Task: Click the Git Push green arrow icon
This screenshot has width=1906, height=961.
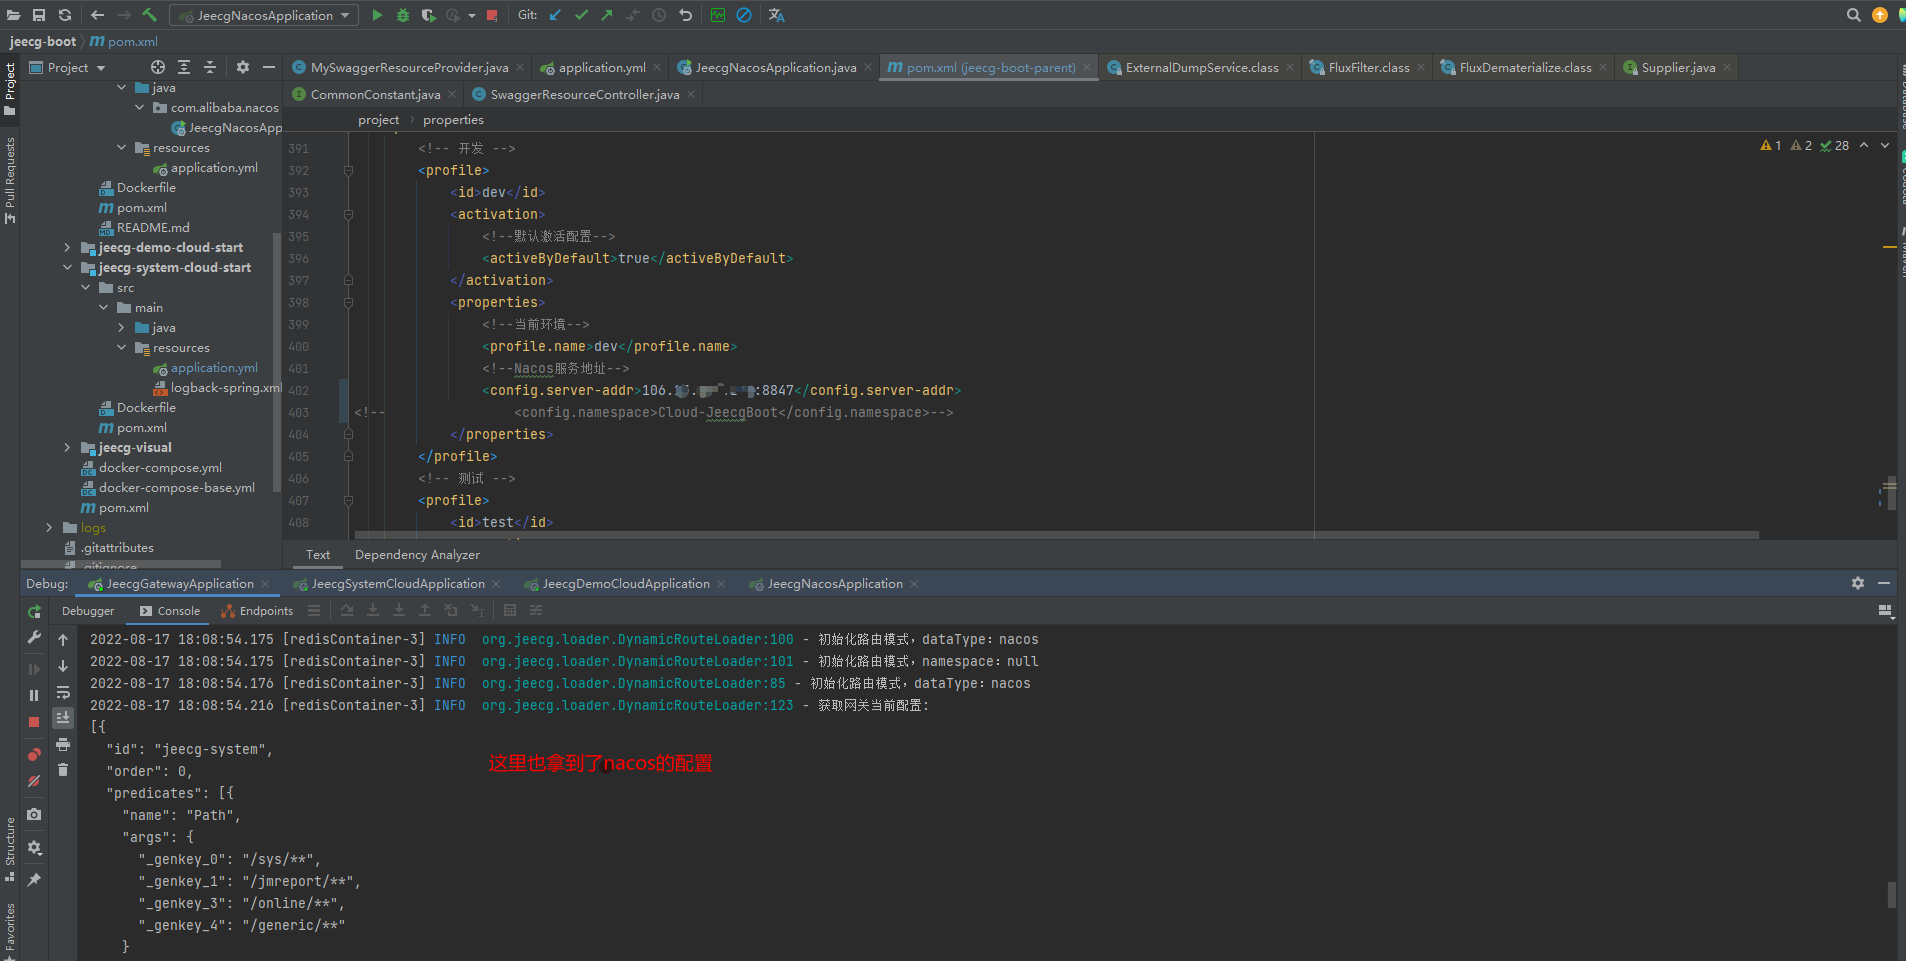Action: (x=607, y=15)
